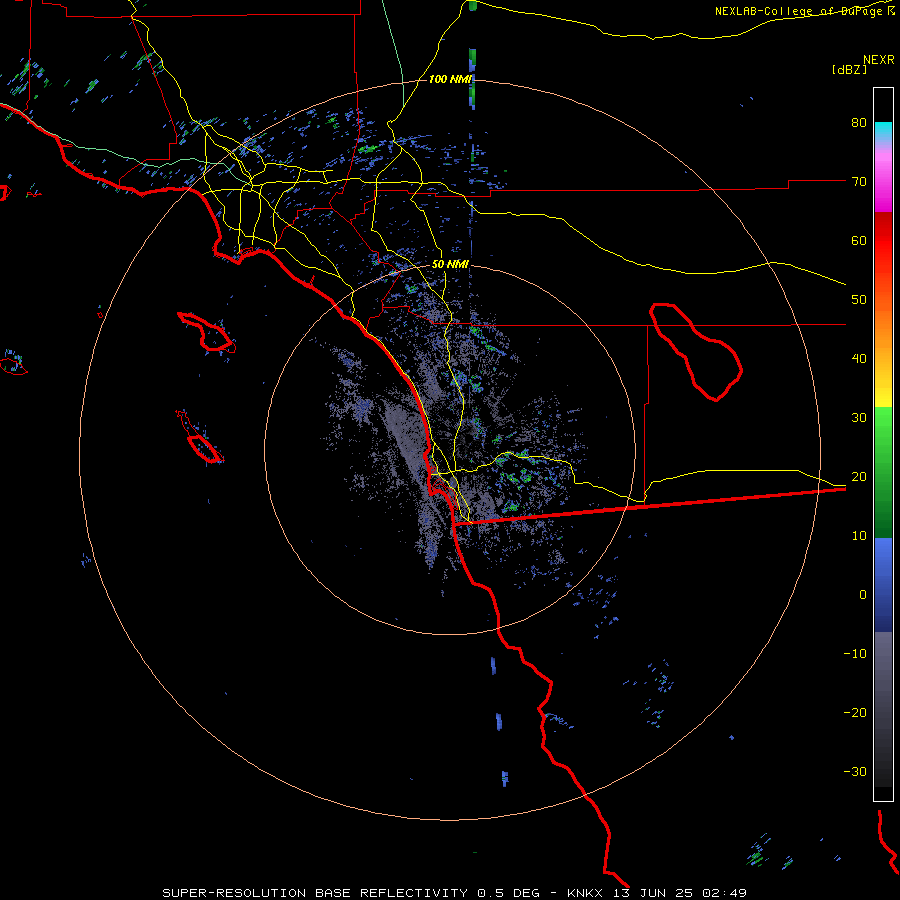Viewport: 900px width, 900px height.
Task: Click the 80 dBZ scale value
Action: [x=859, y=123]
